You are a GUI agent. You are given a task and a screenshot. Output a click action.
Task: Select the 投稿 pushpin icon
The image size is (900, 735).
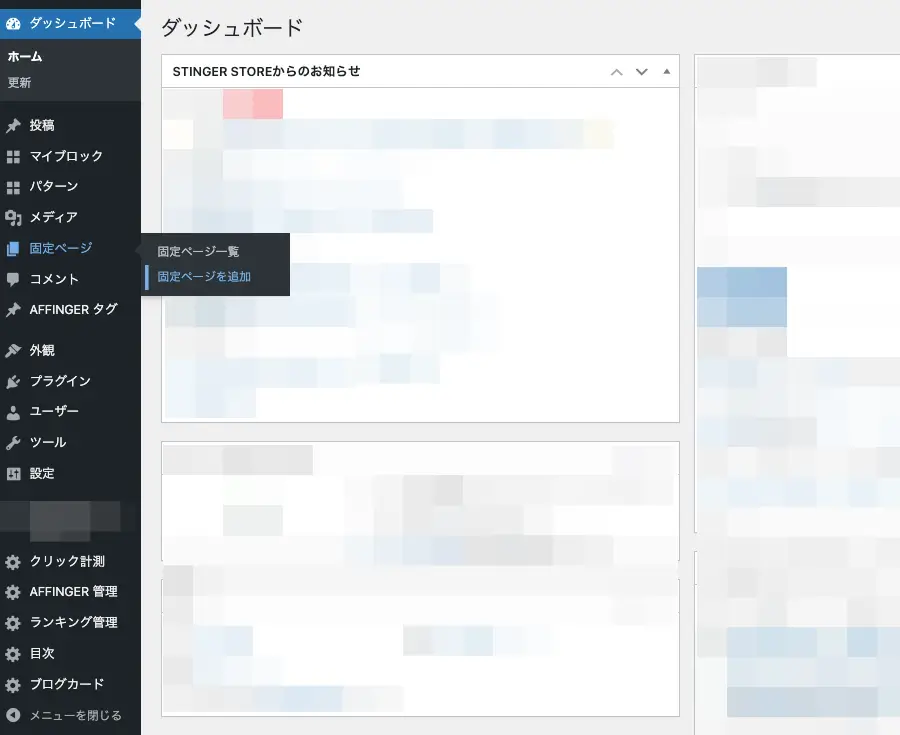15,125
